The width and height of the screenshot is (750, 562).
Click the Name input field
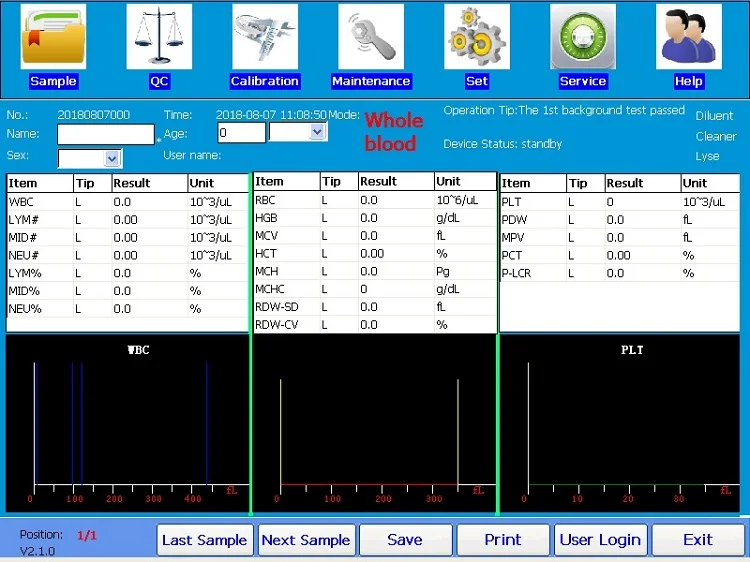[106, 134]
